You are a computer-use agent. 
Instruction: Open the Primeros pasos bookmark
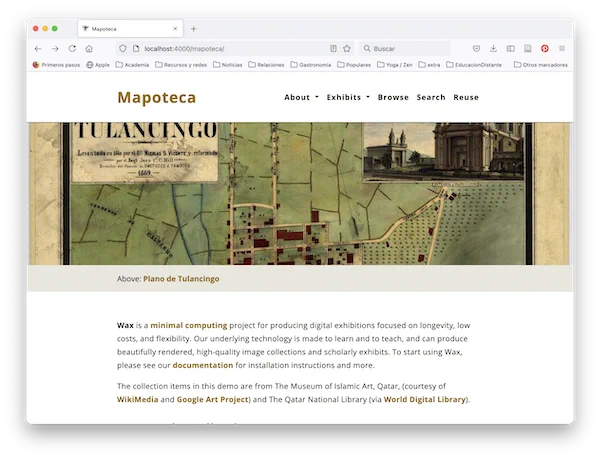coord(56,65)
